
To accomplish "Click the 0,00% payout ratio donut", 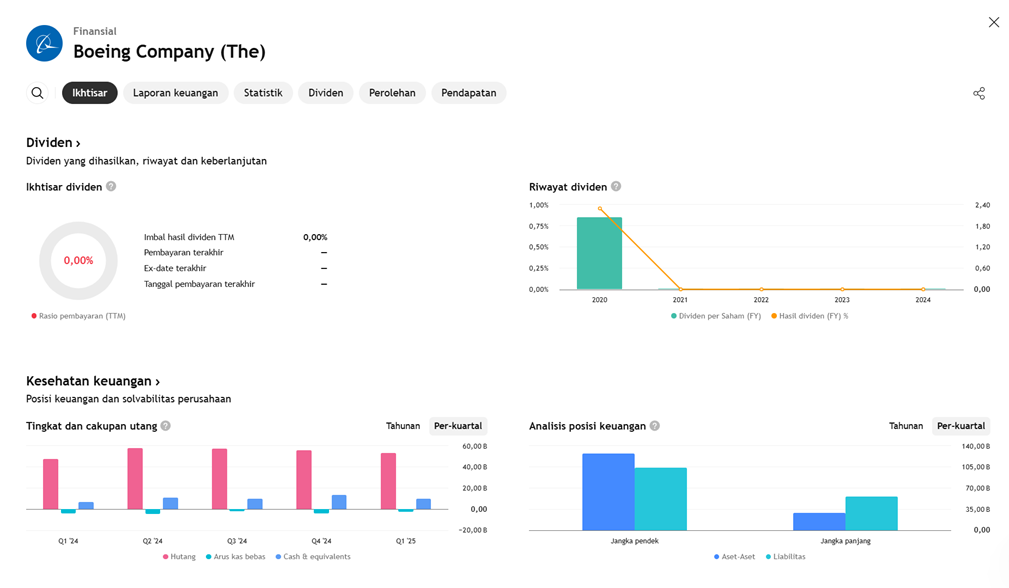I will click(79, 261).
